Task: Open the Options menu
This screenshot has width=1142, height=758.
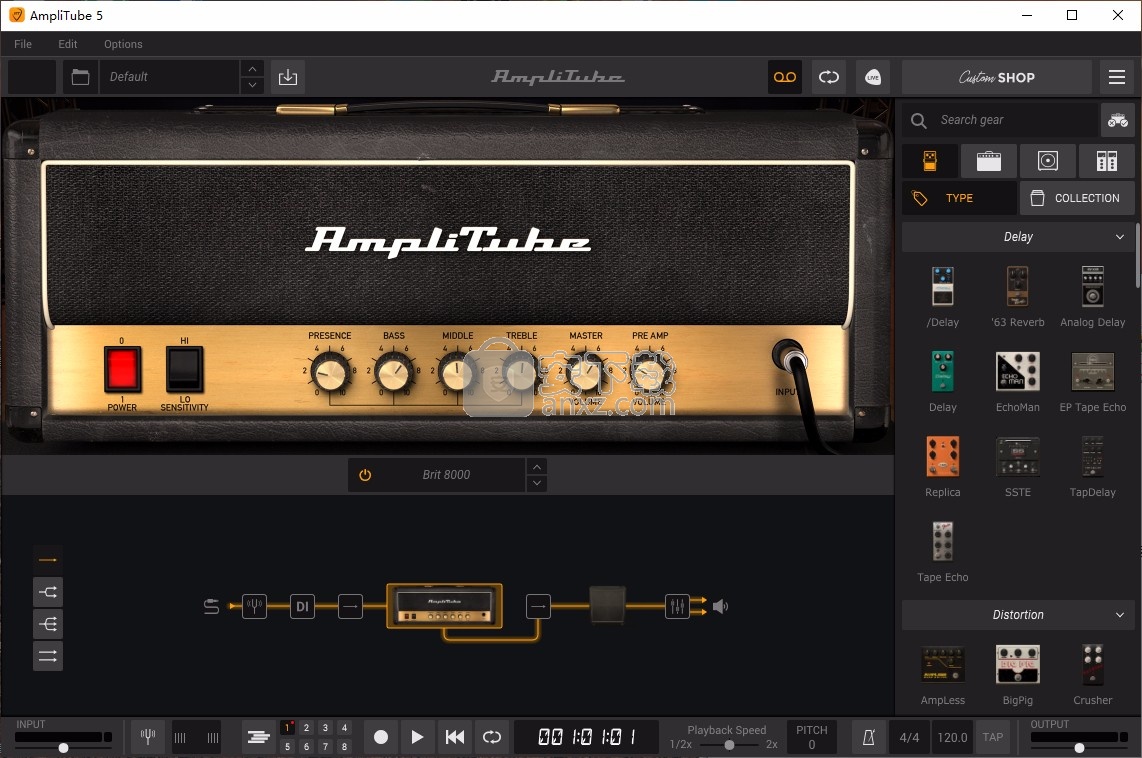Action: tap(123, 44)
